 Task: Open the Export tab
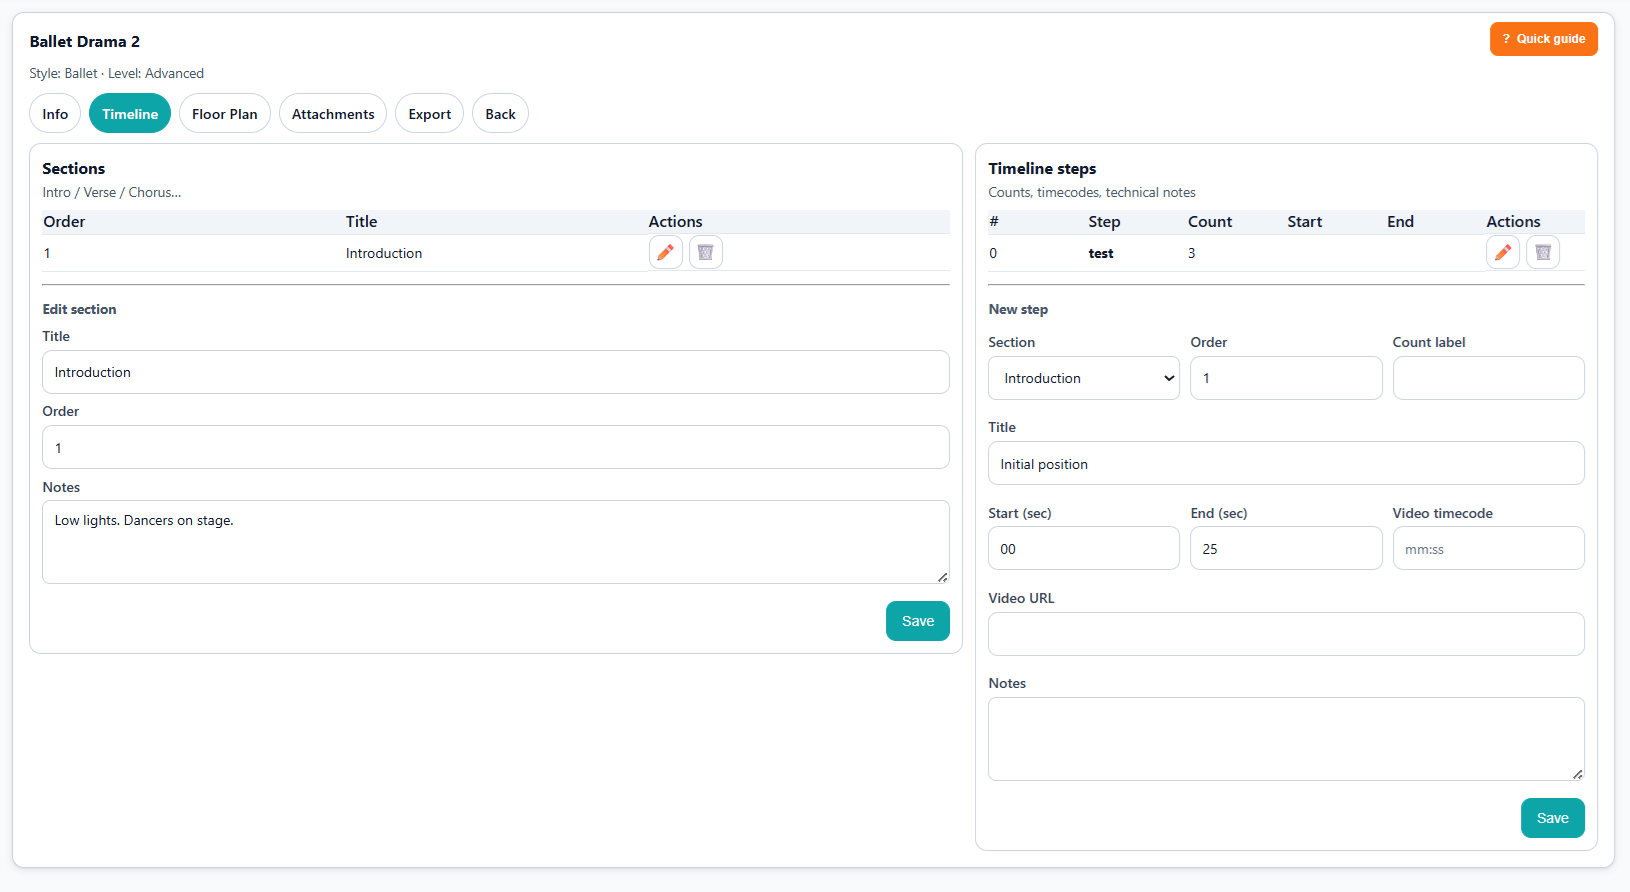point(429,114)
